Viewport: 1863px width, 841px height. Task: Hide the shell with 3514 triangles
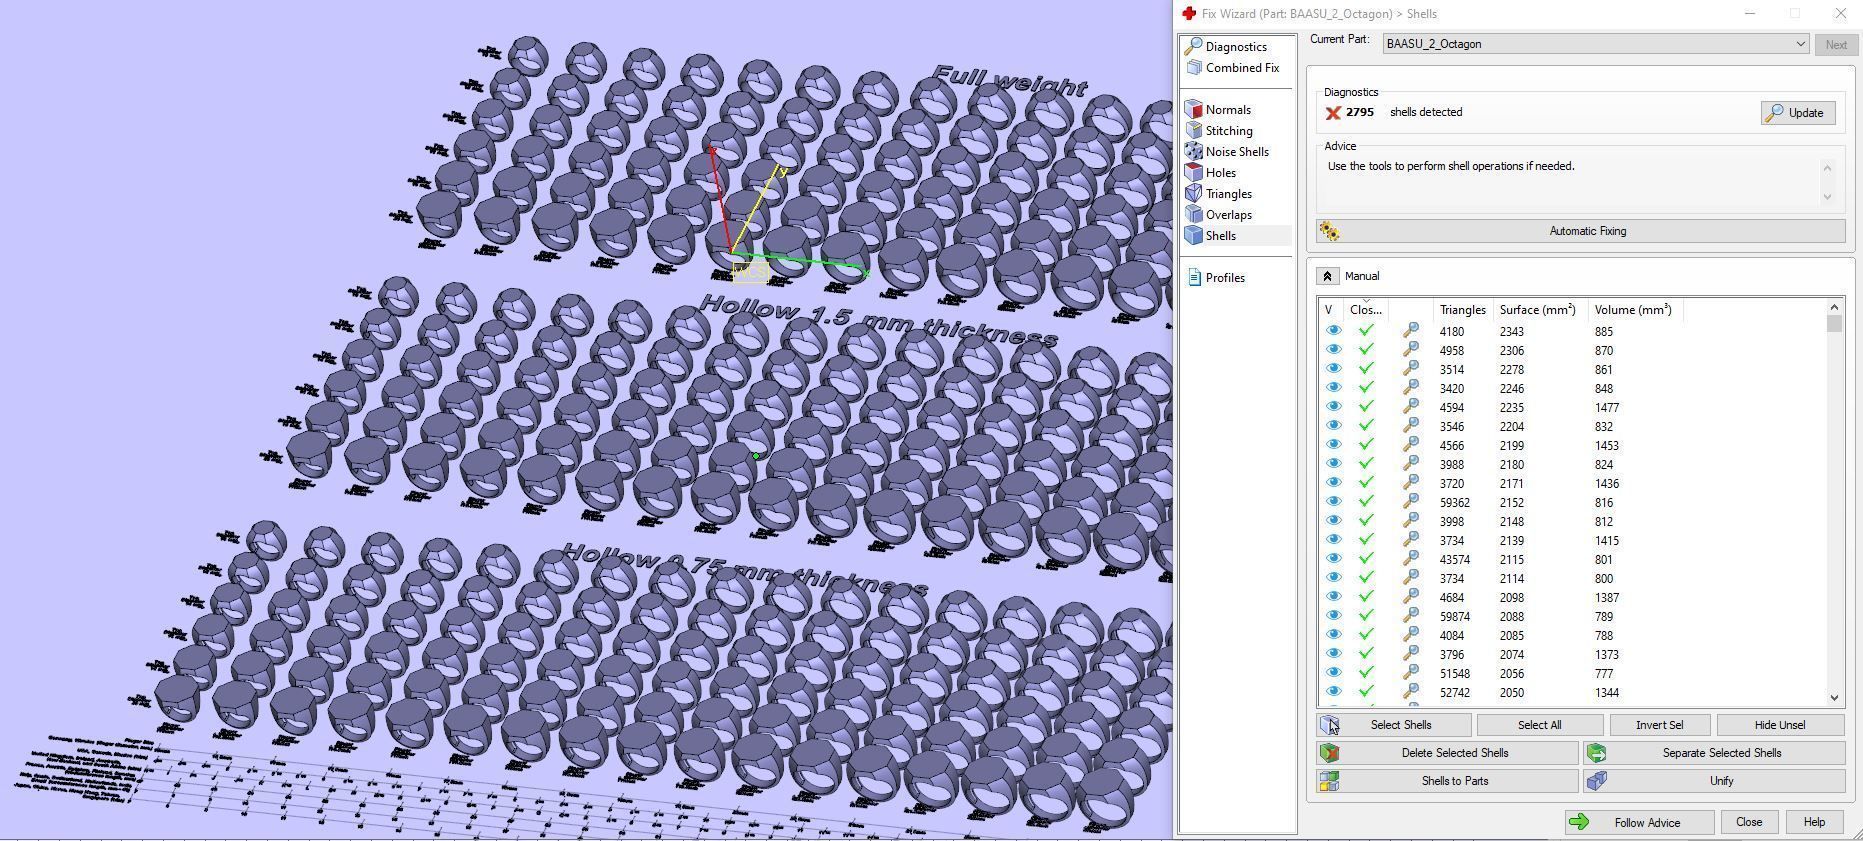[1333, 369]
